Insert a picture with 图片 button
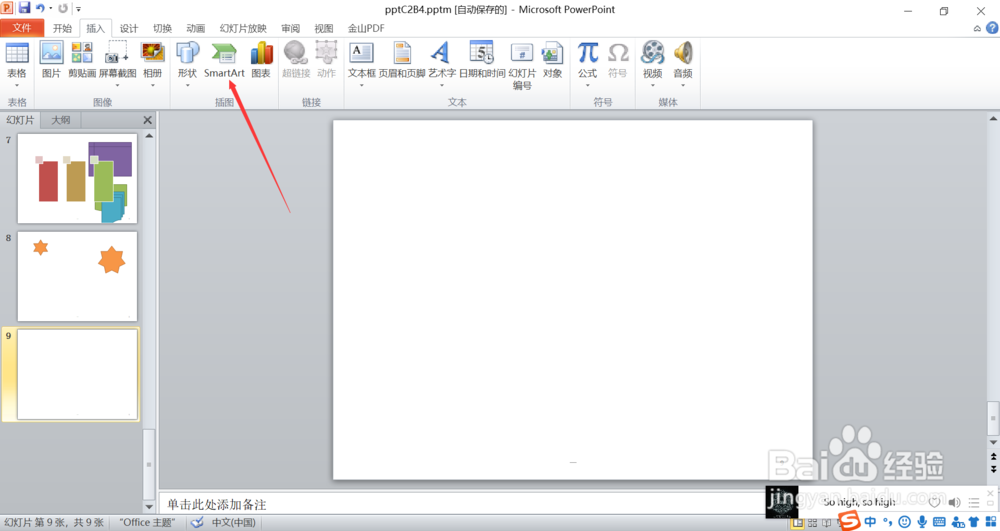Screen dimensions: 1000x531 click(51, 60)
